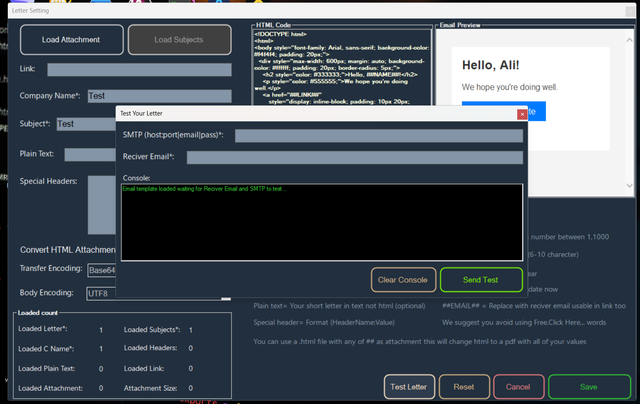This screenshot has height=404, width=640.
Task: Click the Send Test button
Action: (481, 279)
